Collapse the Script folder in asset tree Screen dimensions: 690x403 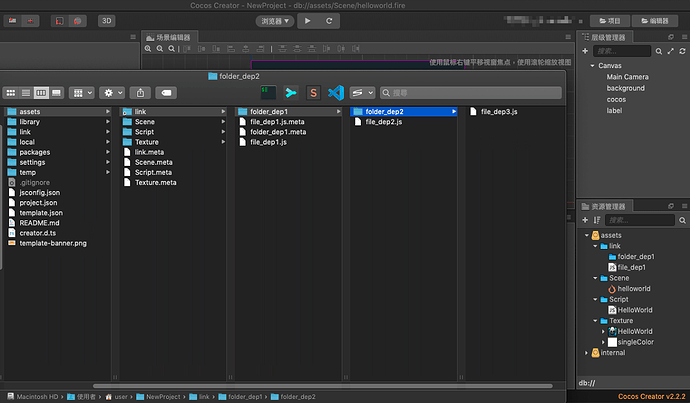595,299
